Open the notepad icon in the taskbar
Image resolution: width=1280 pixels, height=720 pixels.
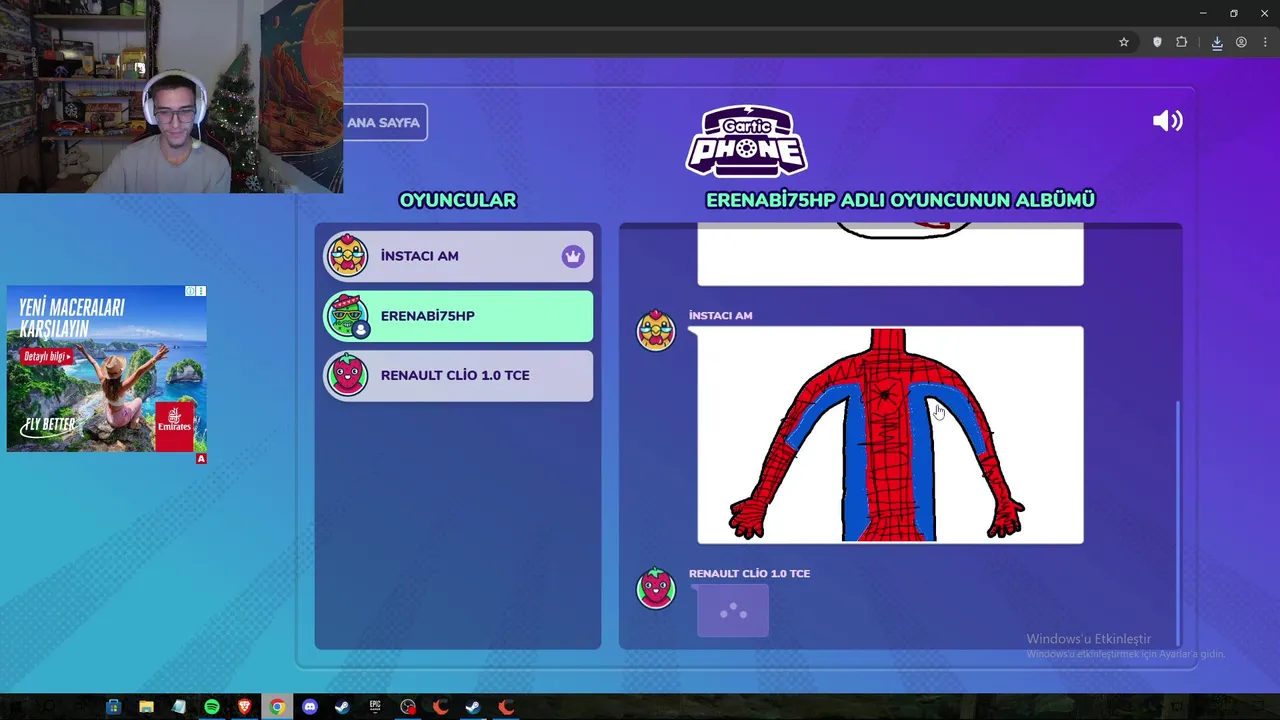coord(179,707)
